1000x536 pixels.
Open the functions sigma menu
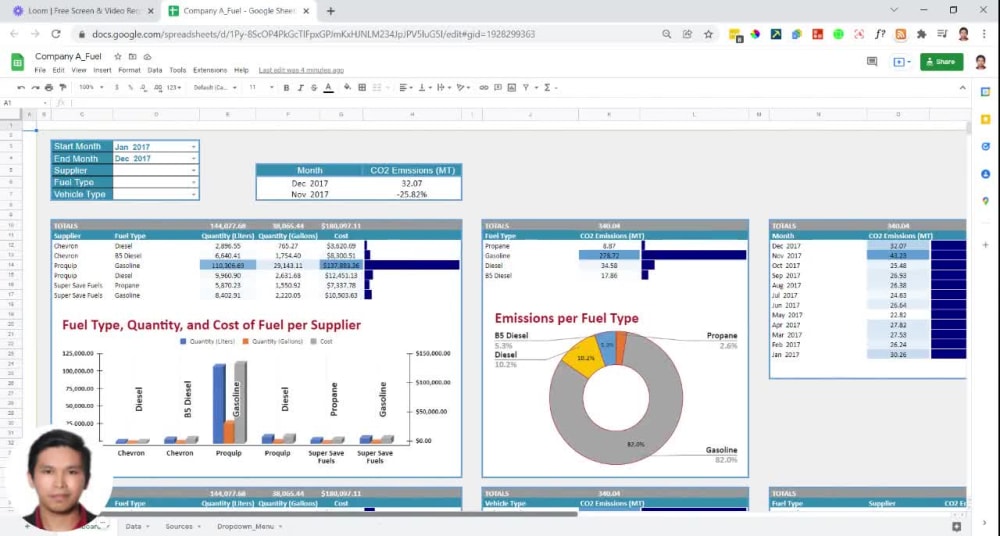coord(547,87)
